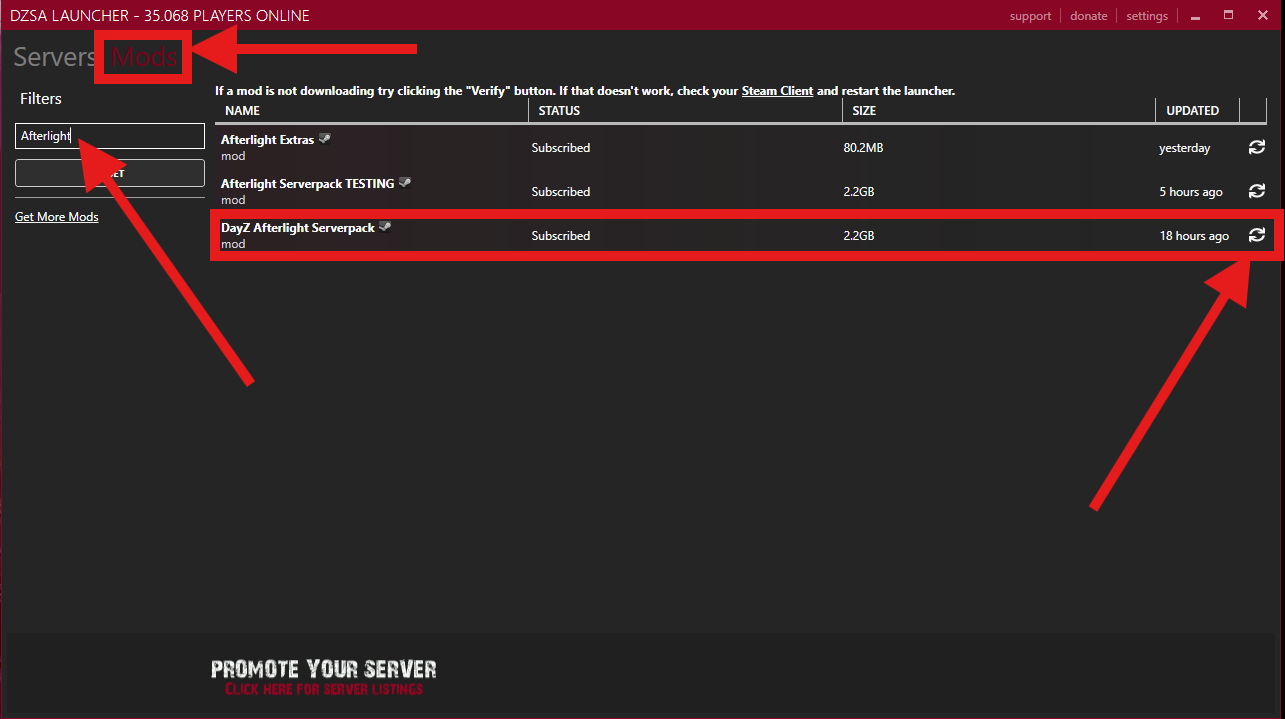Refresh the Afterlight Serverpack TESTING mod

coord(1257,191)
